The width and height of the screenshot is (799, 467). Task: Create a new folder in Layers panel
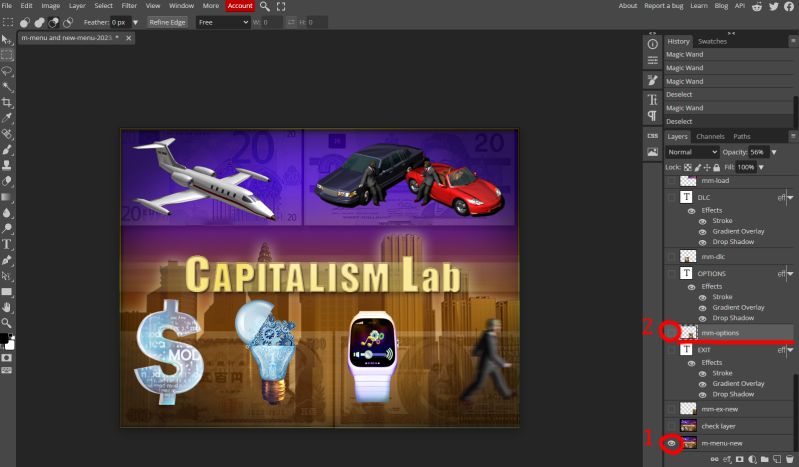pos(764,459)
